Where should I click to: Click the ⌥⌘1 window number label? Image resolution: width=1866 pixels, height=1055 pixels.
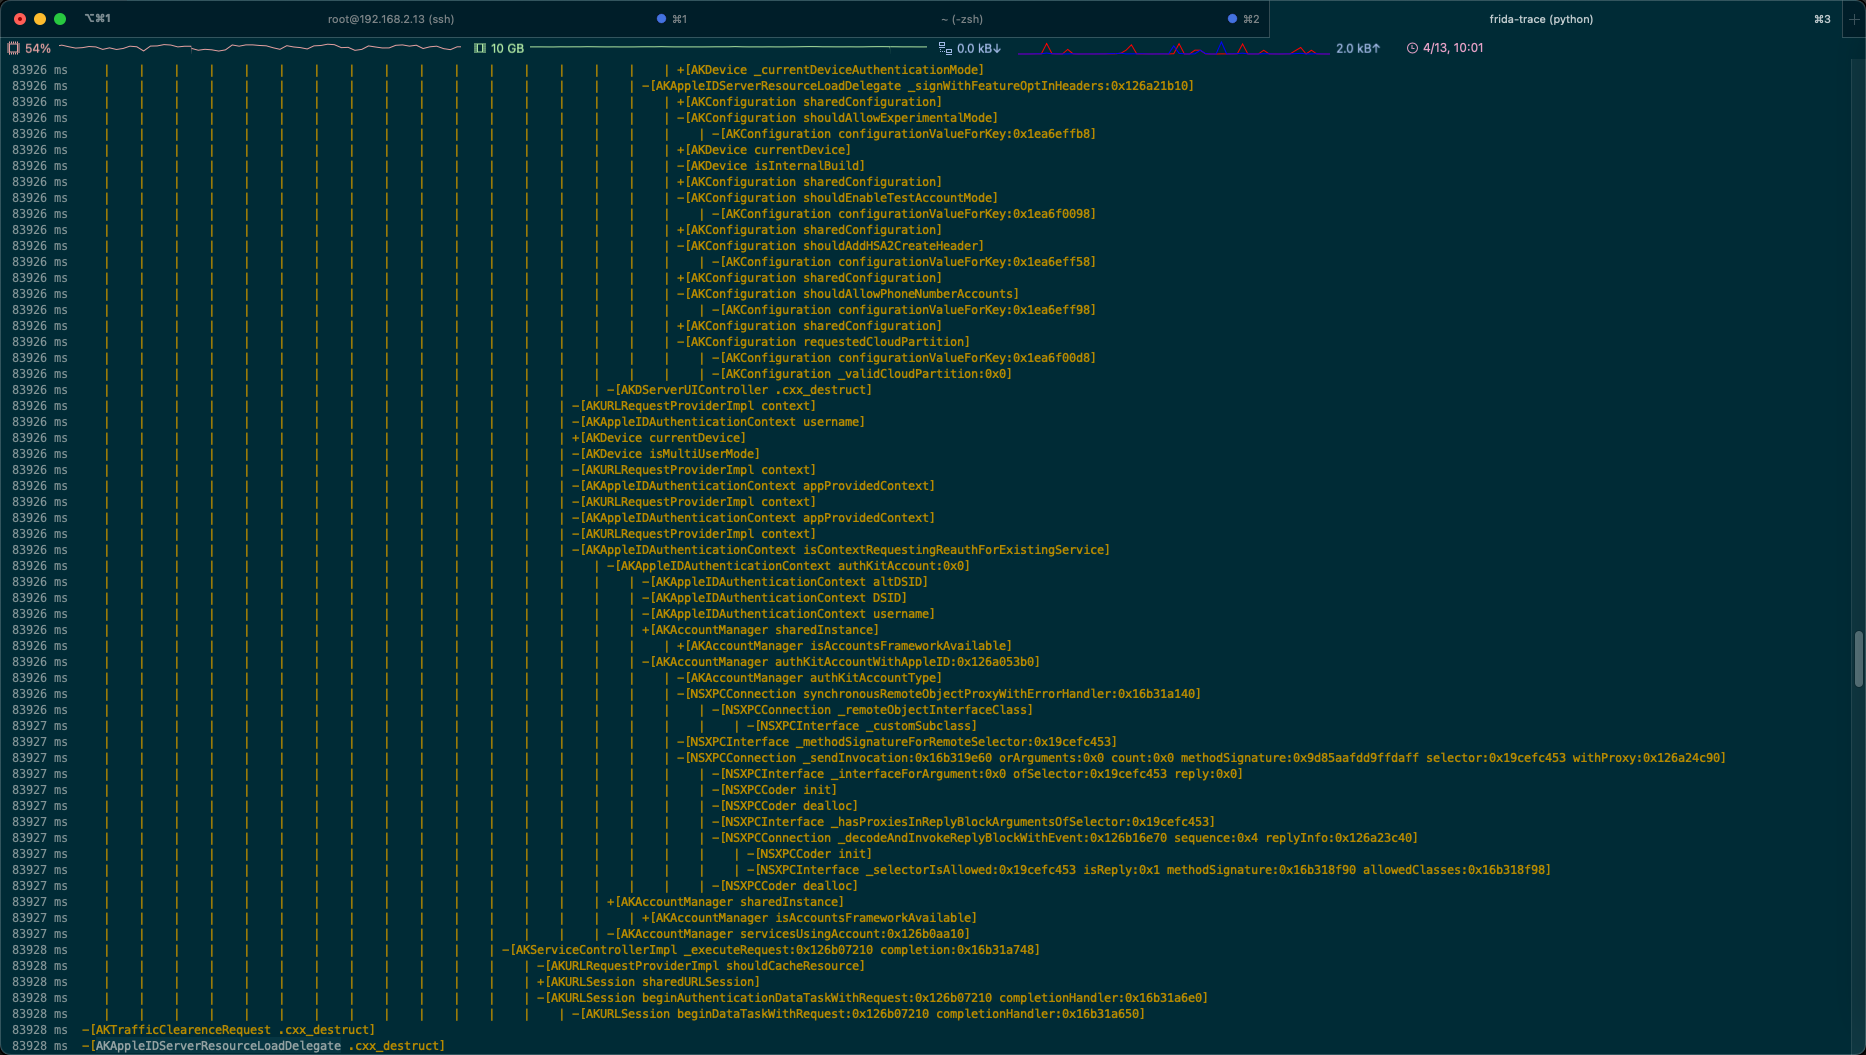[x=98, y=19]
